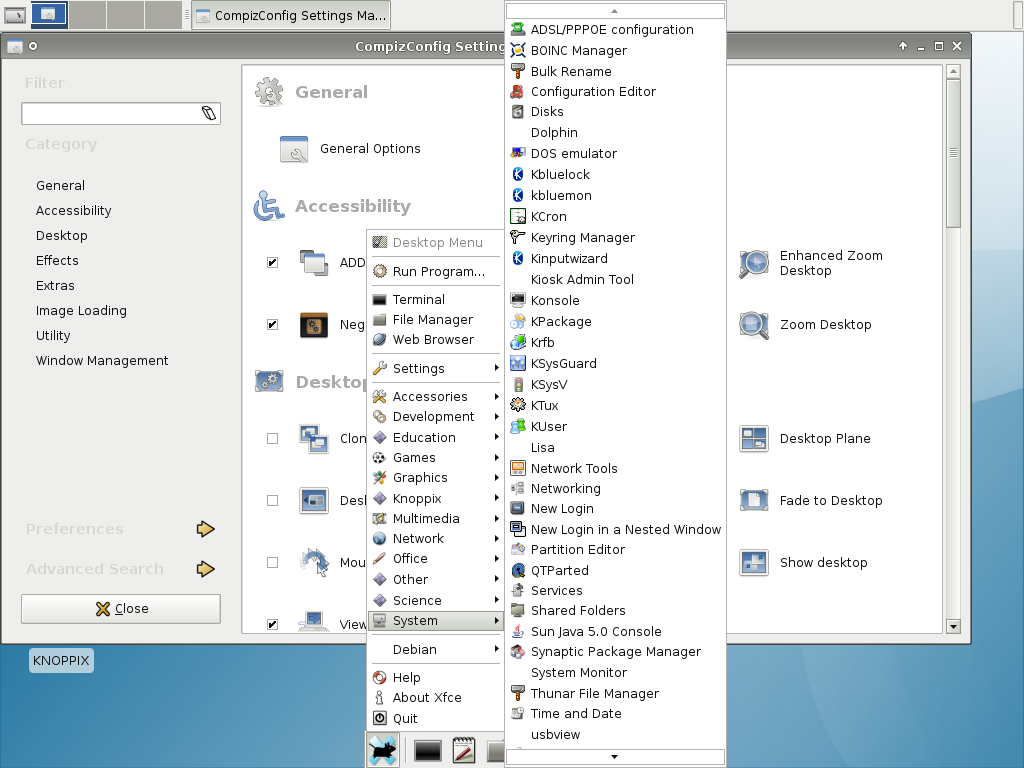The height and width of the screenshot is (768, 1024).
Task: Click the clear filter icon in Filter field
Action: tap(209, 113)
